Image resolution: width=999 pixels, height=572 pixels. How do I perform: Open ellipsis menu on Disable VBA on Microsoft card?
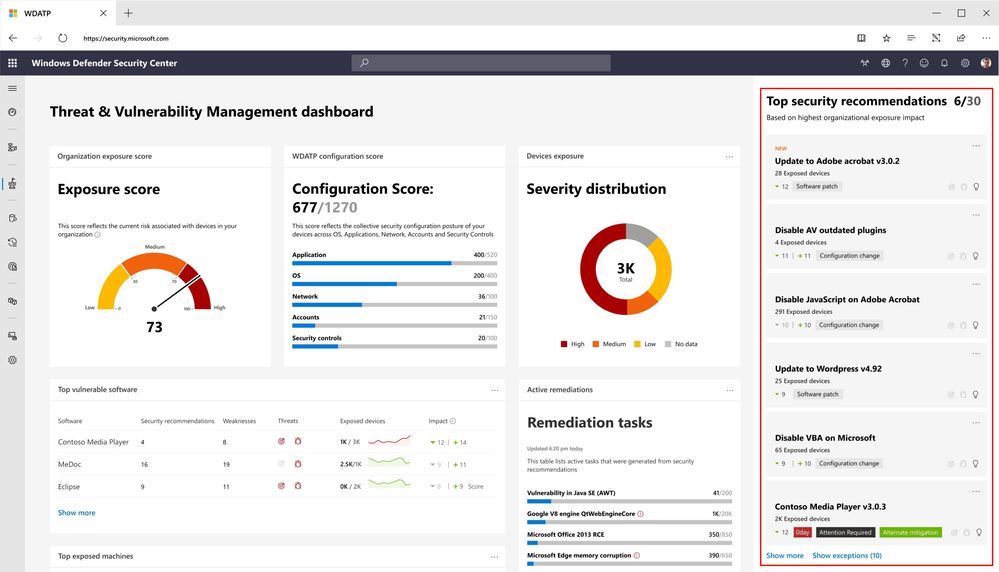975,423
